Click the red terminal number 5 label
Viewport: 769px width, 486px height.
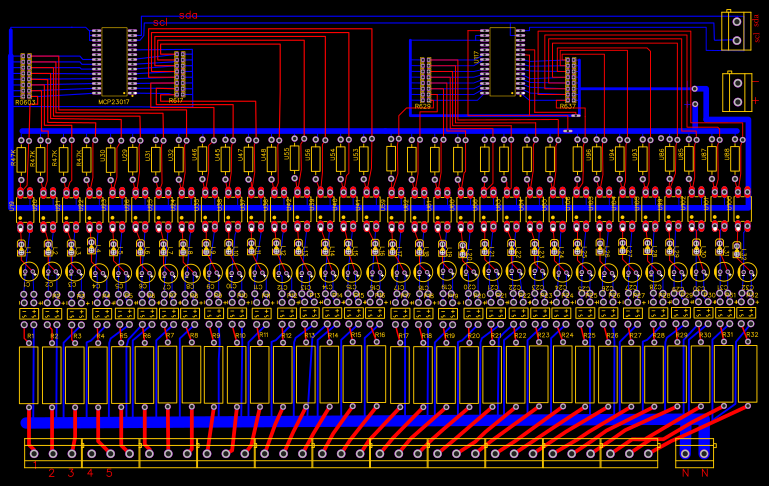point(109,473)
